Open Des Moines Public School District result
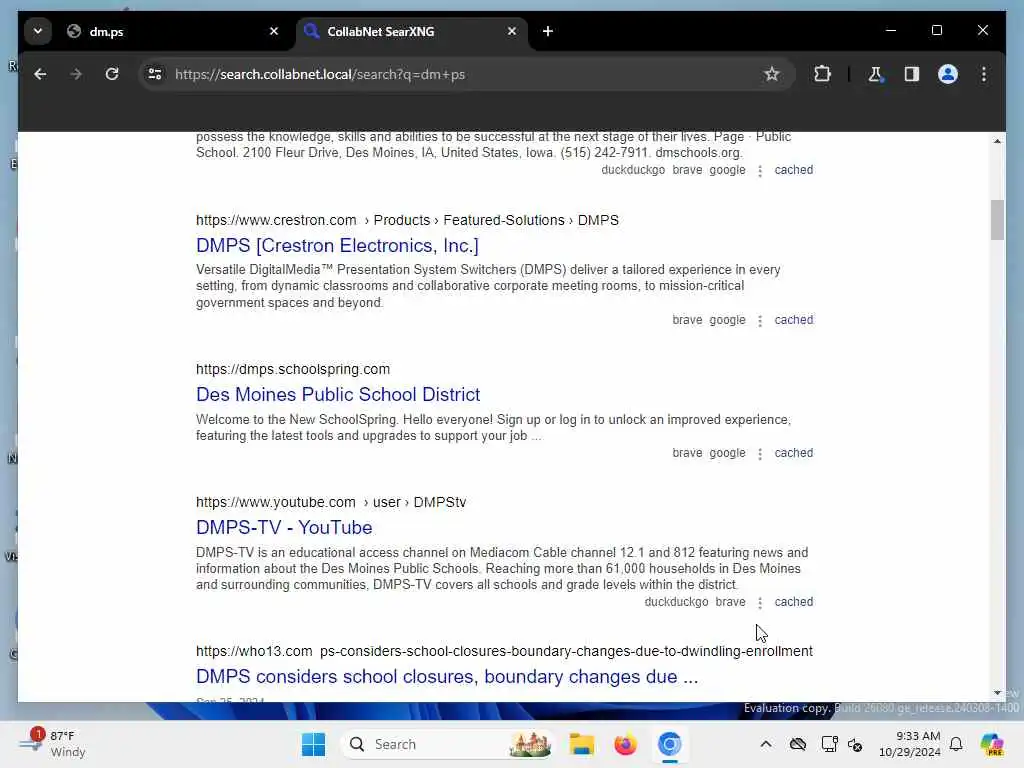 pyautogui.click(x=338, y=394)
